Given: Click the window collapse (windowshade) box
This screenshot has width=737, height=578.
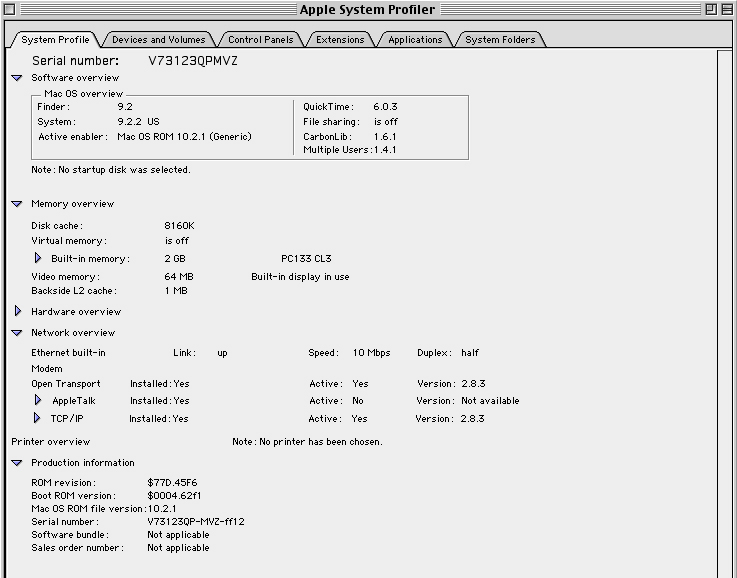Looking at the screenshot, I should (726, 9).
